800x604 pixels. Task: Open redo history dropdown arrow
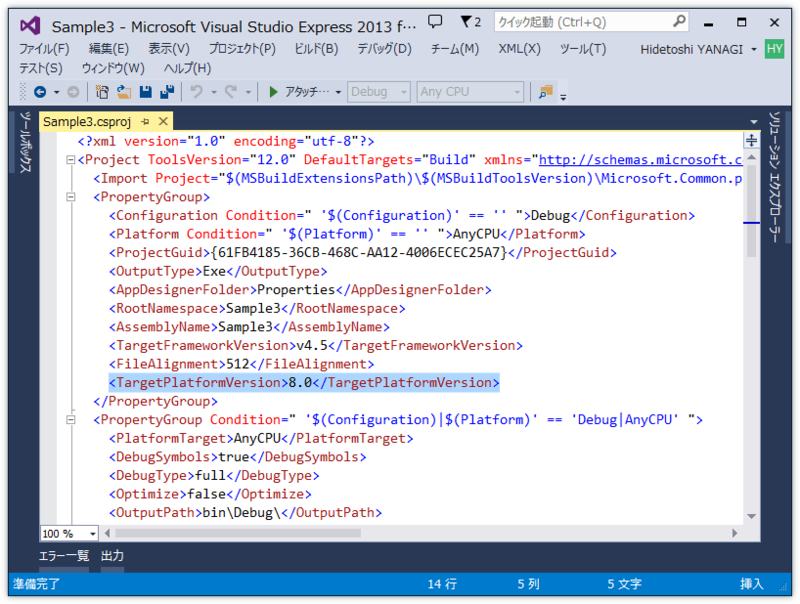pos(248,92)
